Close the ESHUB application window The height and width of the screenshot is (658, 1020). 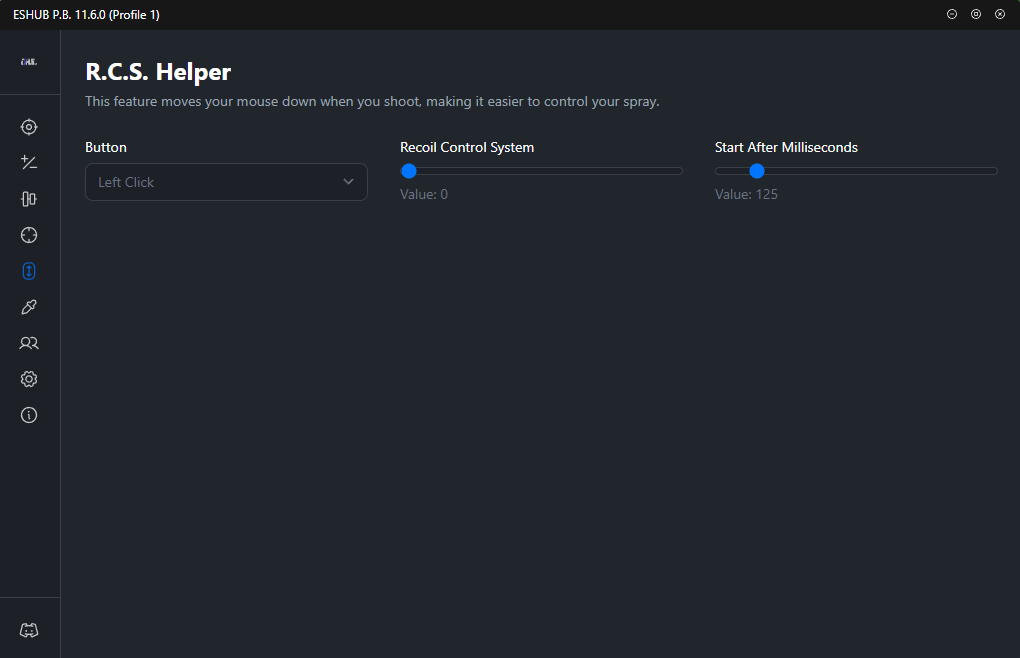1000,14
